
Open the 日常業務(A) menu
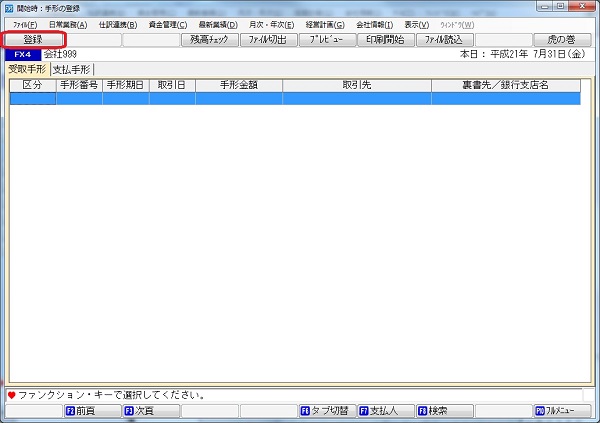coord(68,25)
